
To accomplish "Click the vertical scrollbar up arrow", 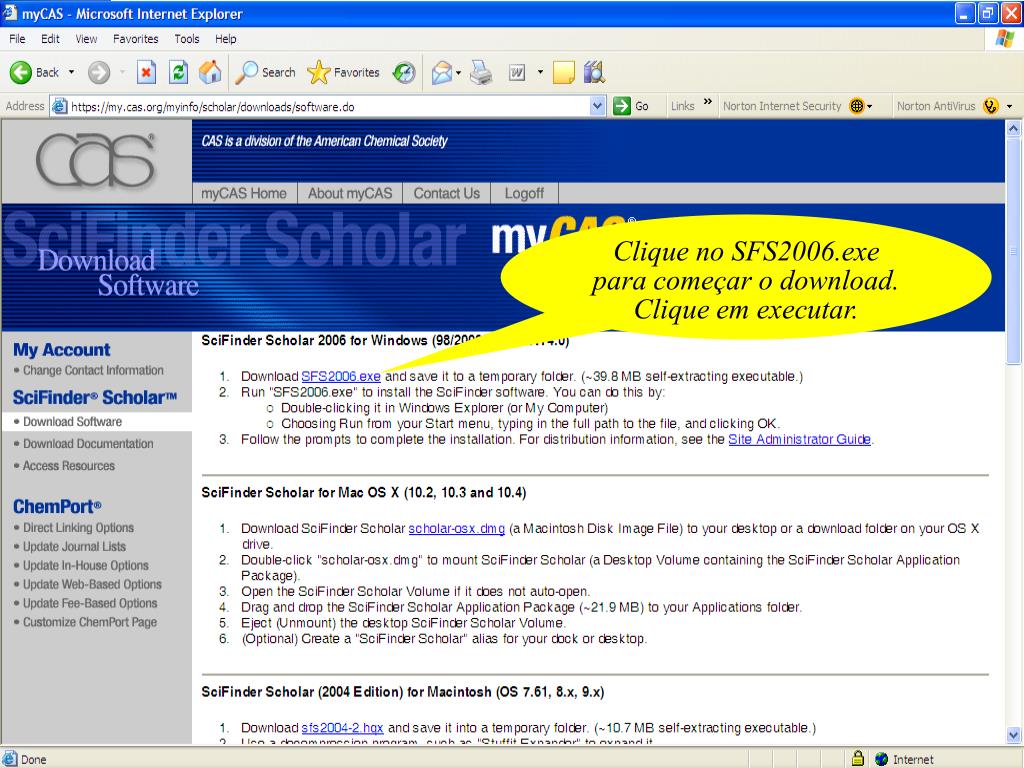I will pyautogui.click(x=1014, y=129).
